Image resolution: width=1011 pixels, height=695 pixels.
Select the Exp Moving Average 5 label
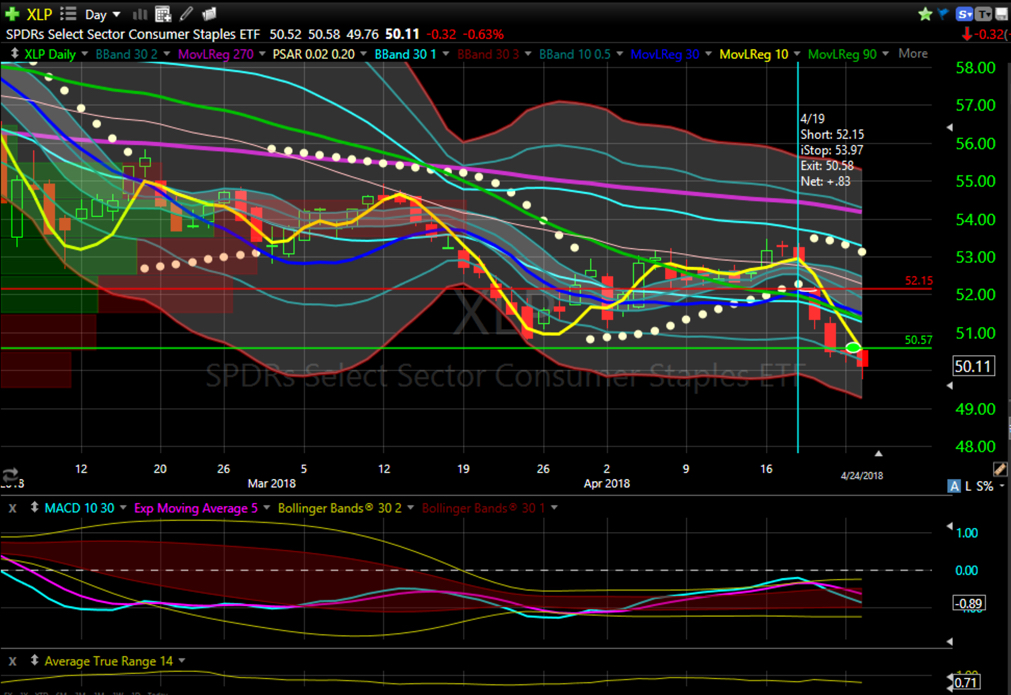tap(196, 508)
